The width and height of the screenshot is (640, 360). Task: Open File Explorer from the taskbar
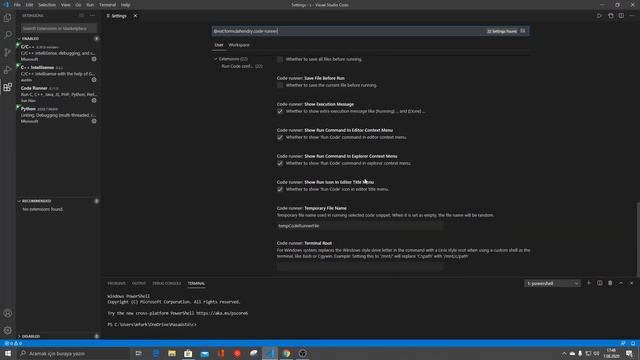click(172, 353)
